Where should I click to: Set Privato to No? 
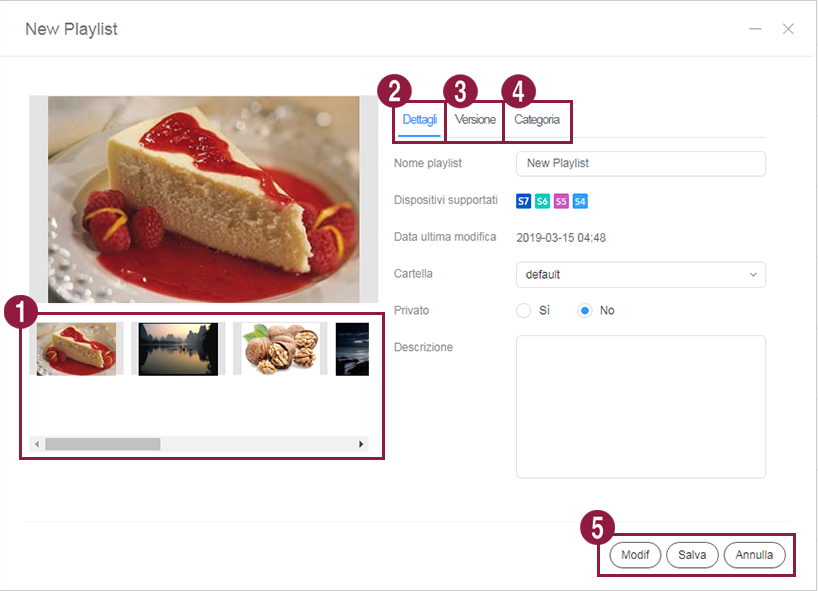(585, 311)
